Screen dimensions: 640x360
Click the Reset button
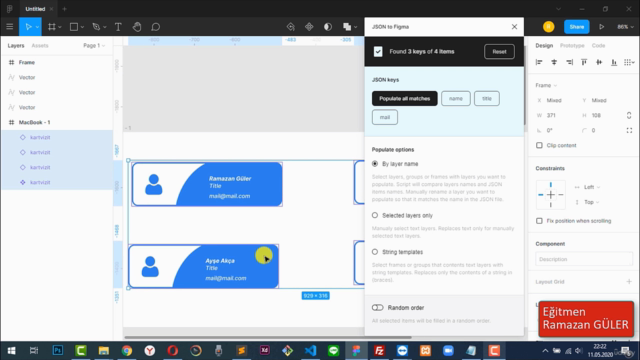499,52
